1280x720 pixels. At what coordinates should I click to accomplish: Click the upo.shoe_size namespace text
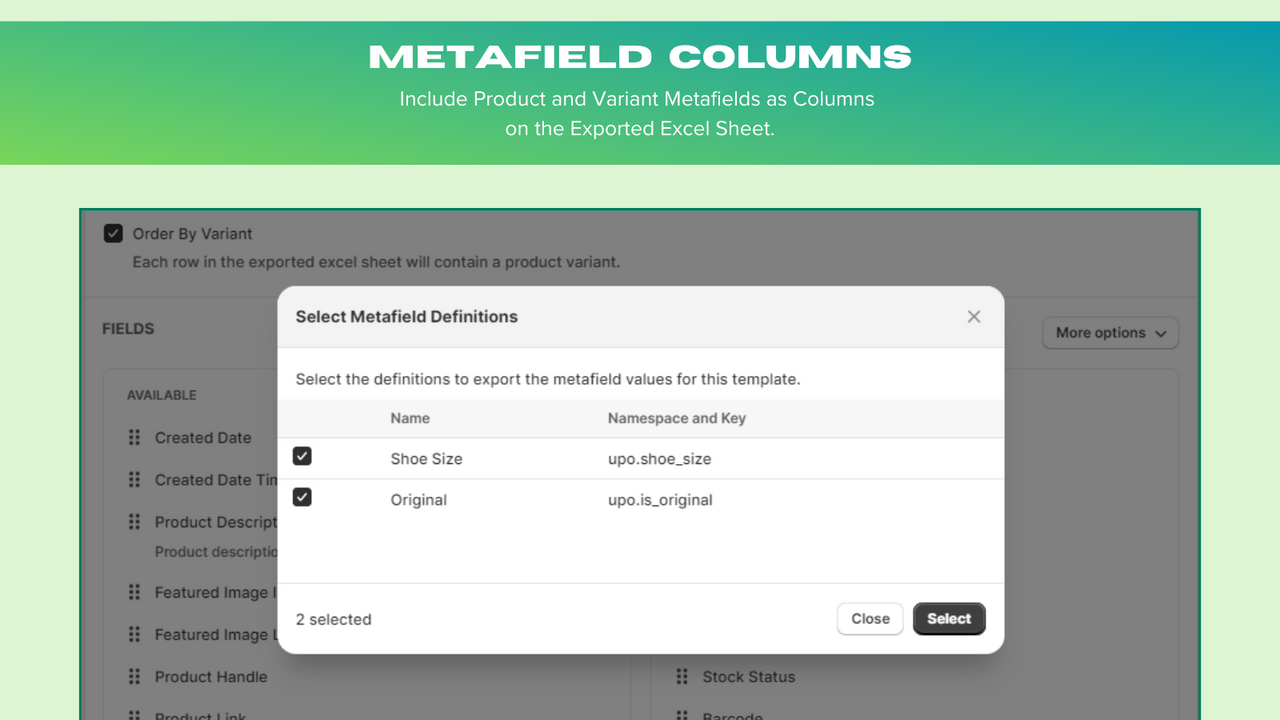tap(660, 458)
